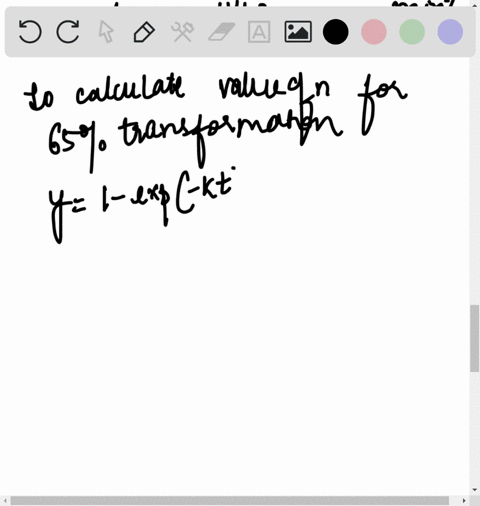Insert an image with picture icon
480x506 pixels.
click(298, 32)
